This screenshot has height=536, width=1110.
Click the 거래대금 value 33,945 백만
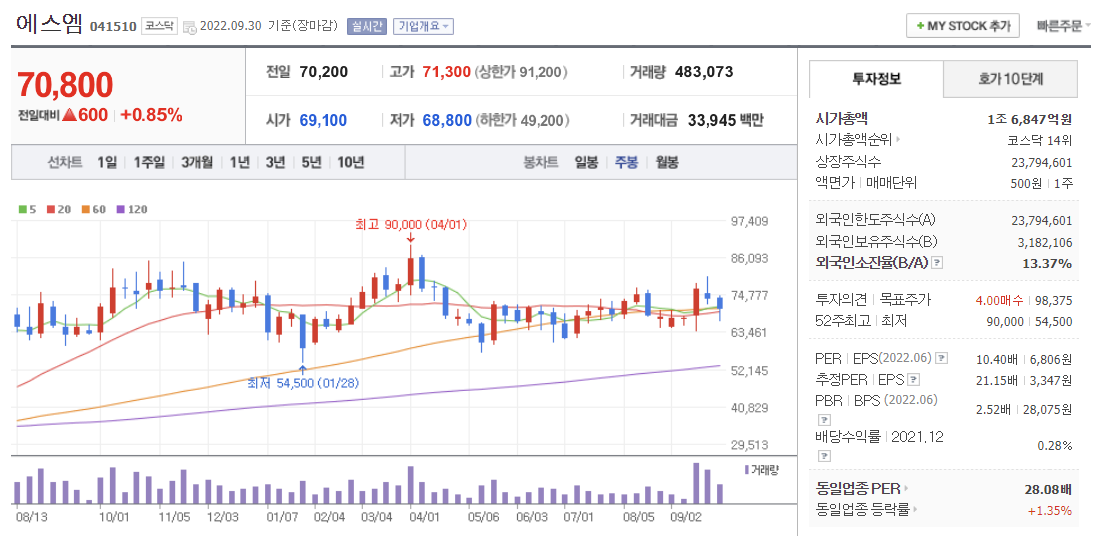click(726, 120)
